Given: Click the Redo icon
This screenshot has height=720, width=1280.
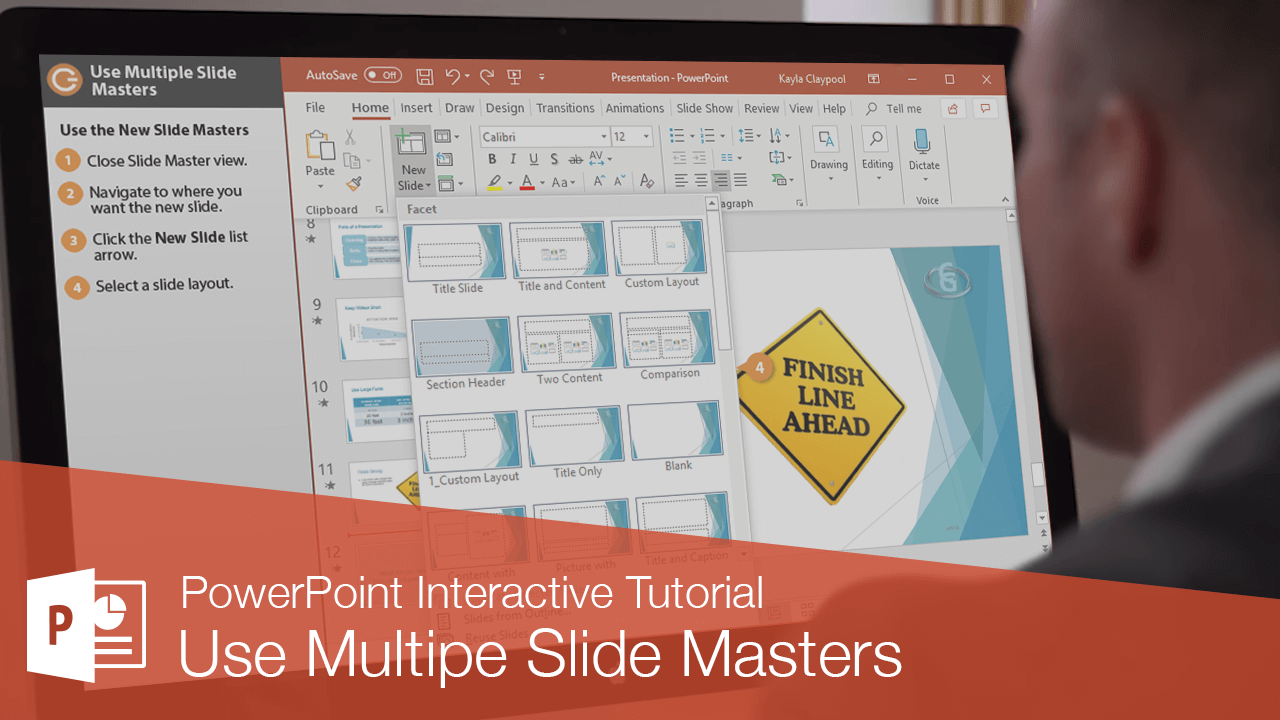Looking at the screenshot, I should point(486,77).
